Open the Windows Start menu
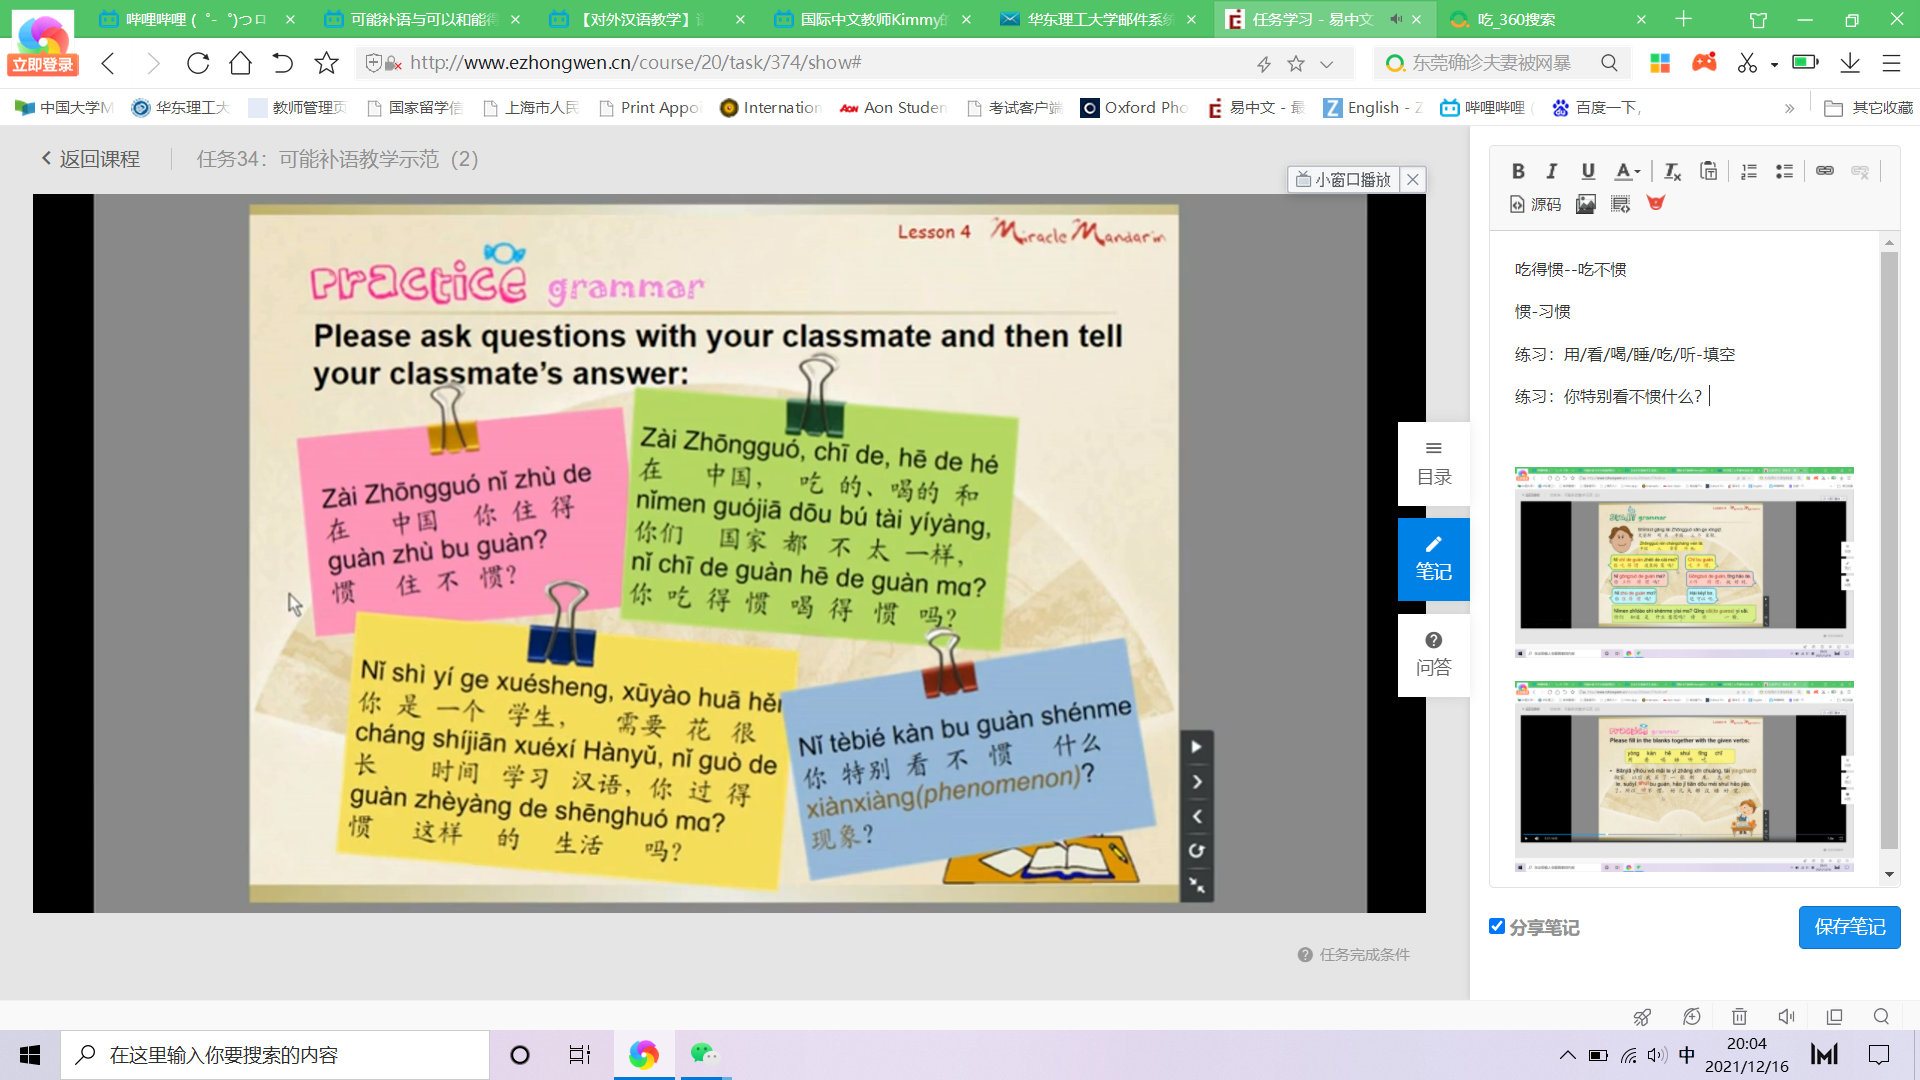This screenshot has width=1920, height=1080. click(30, 1055)
